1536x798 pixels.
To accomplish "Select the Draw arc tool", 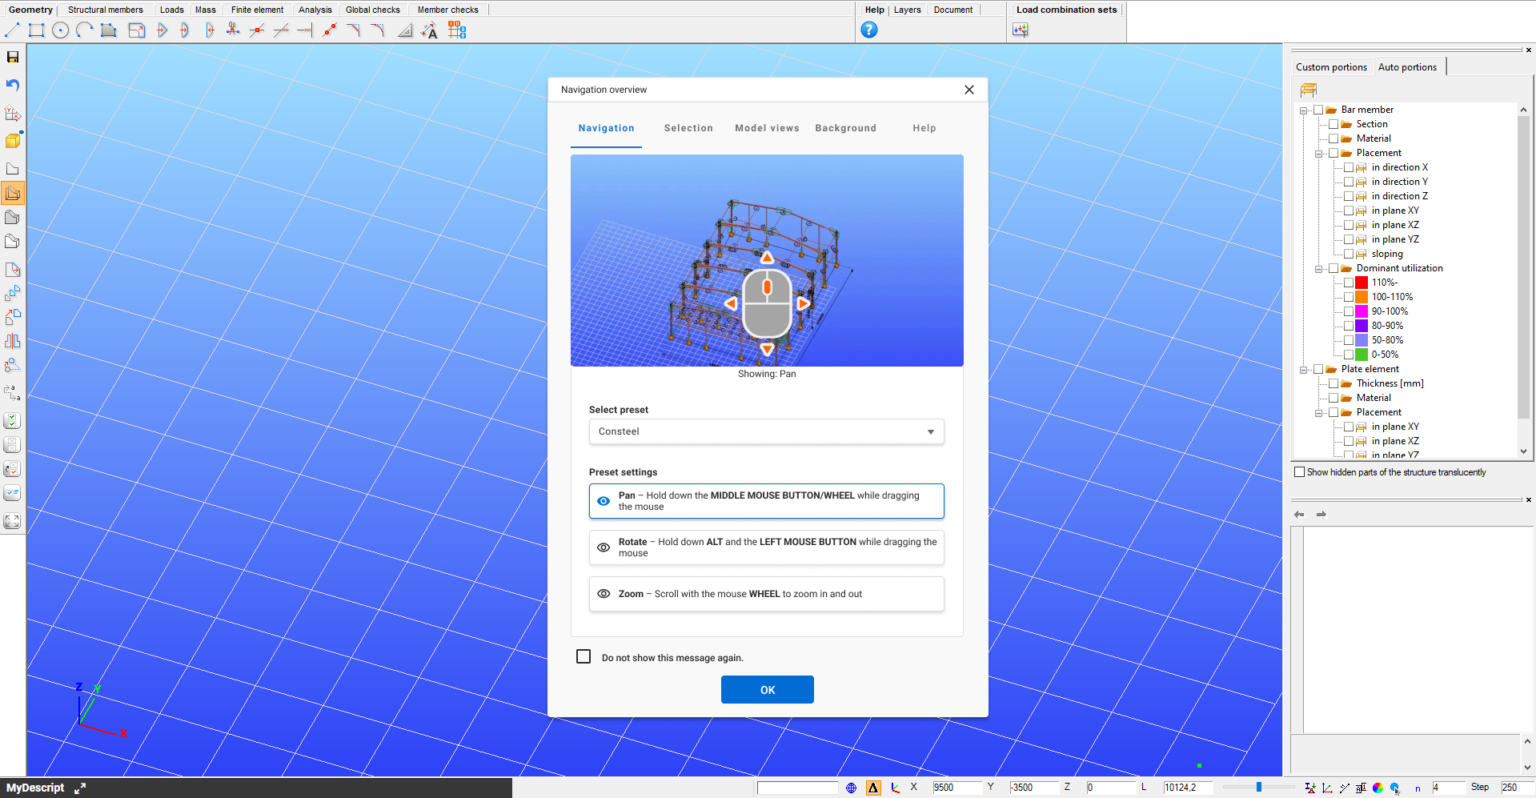I will coord(85,30).
